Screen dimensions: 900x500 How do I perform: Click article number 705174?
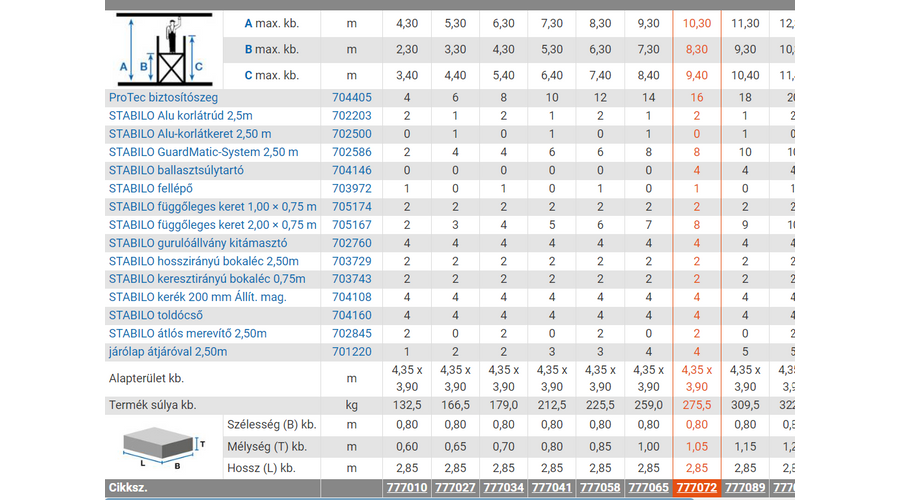pos(352,207)
